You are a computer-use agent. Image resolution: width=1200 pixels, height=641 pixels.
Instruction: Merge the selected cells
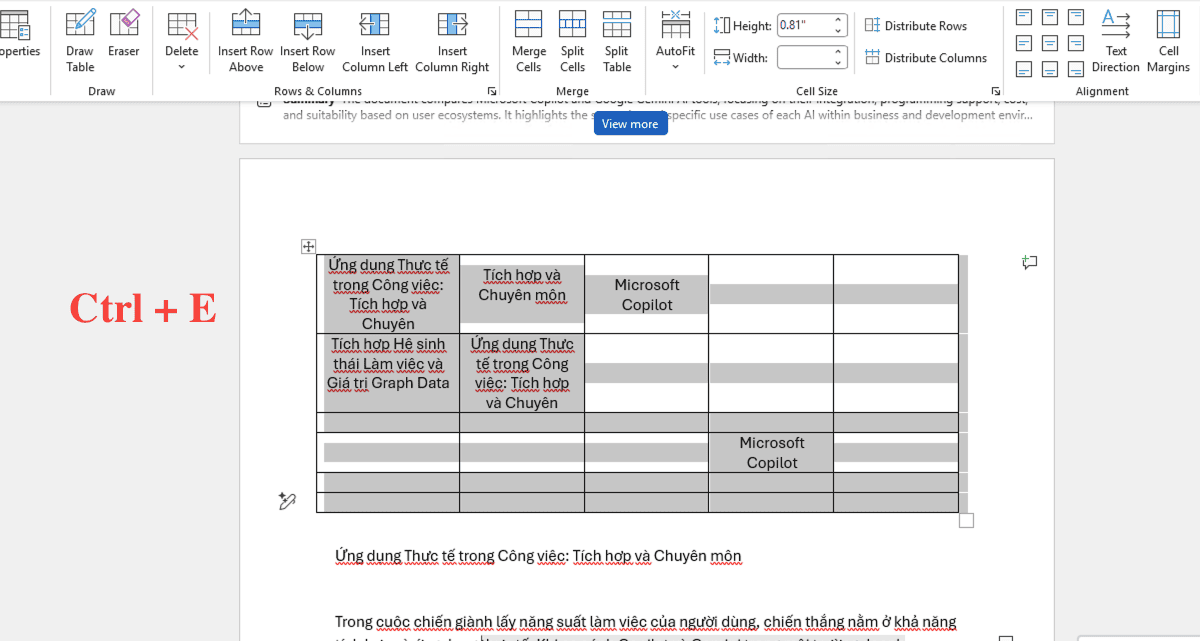click(528, 41)
